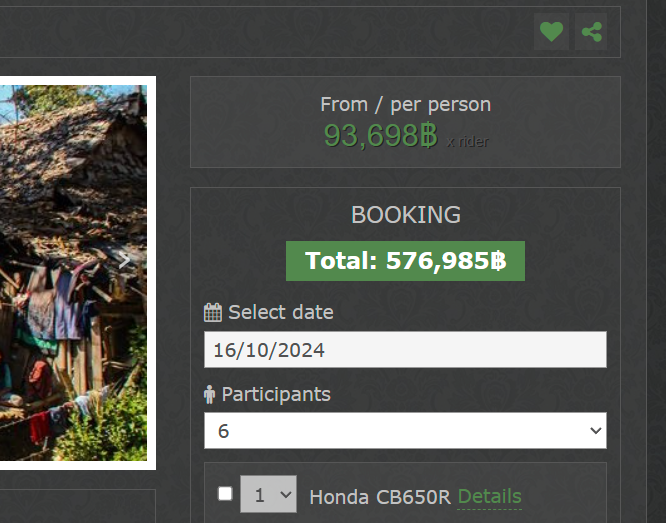Click the Select date label

coord(280,312)
